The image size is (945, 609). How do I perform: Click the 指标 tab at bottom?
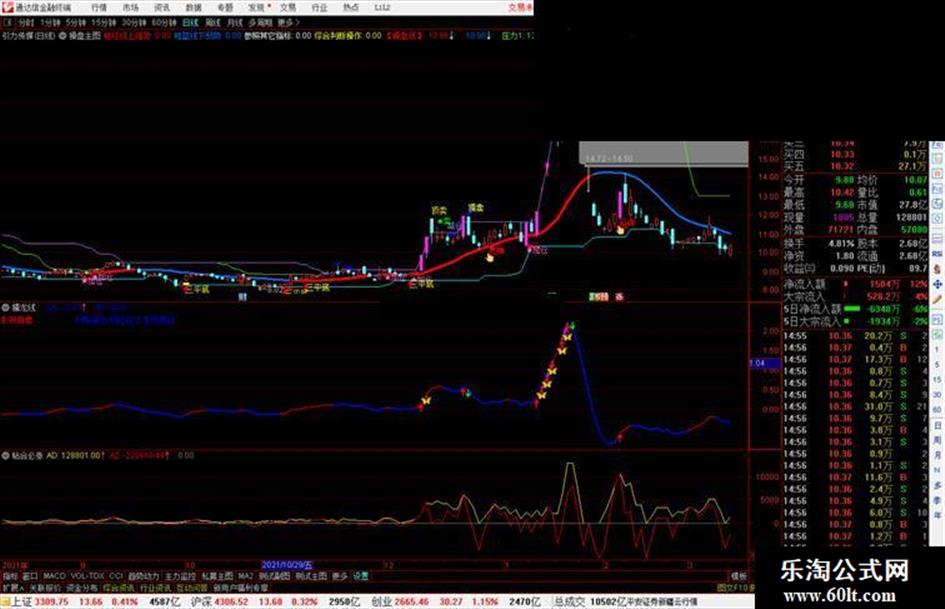[x=10, y=576]
